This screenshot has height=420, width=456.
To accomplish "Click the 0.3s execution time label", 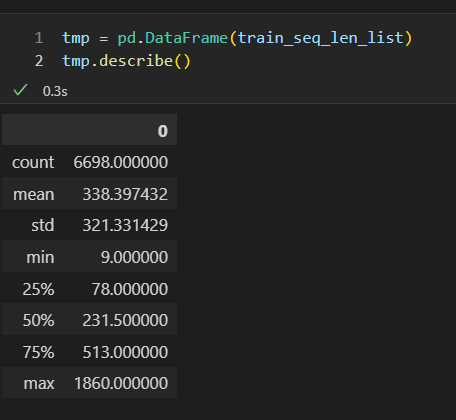I will tap(55, 91).
